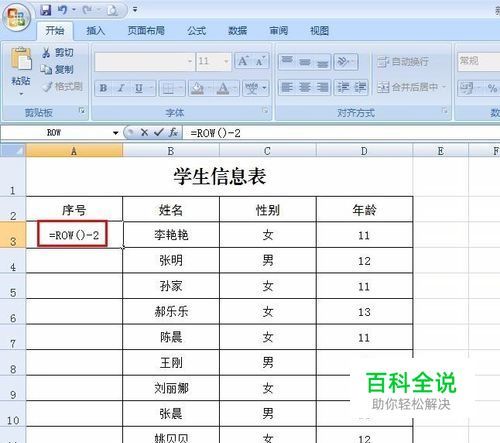Image resolution: width=500 pixels, height=443 pixels.
Task: Switch to the 开始 Home tab
Action: click(x=55, y=31)
